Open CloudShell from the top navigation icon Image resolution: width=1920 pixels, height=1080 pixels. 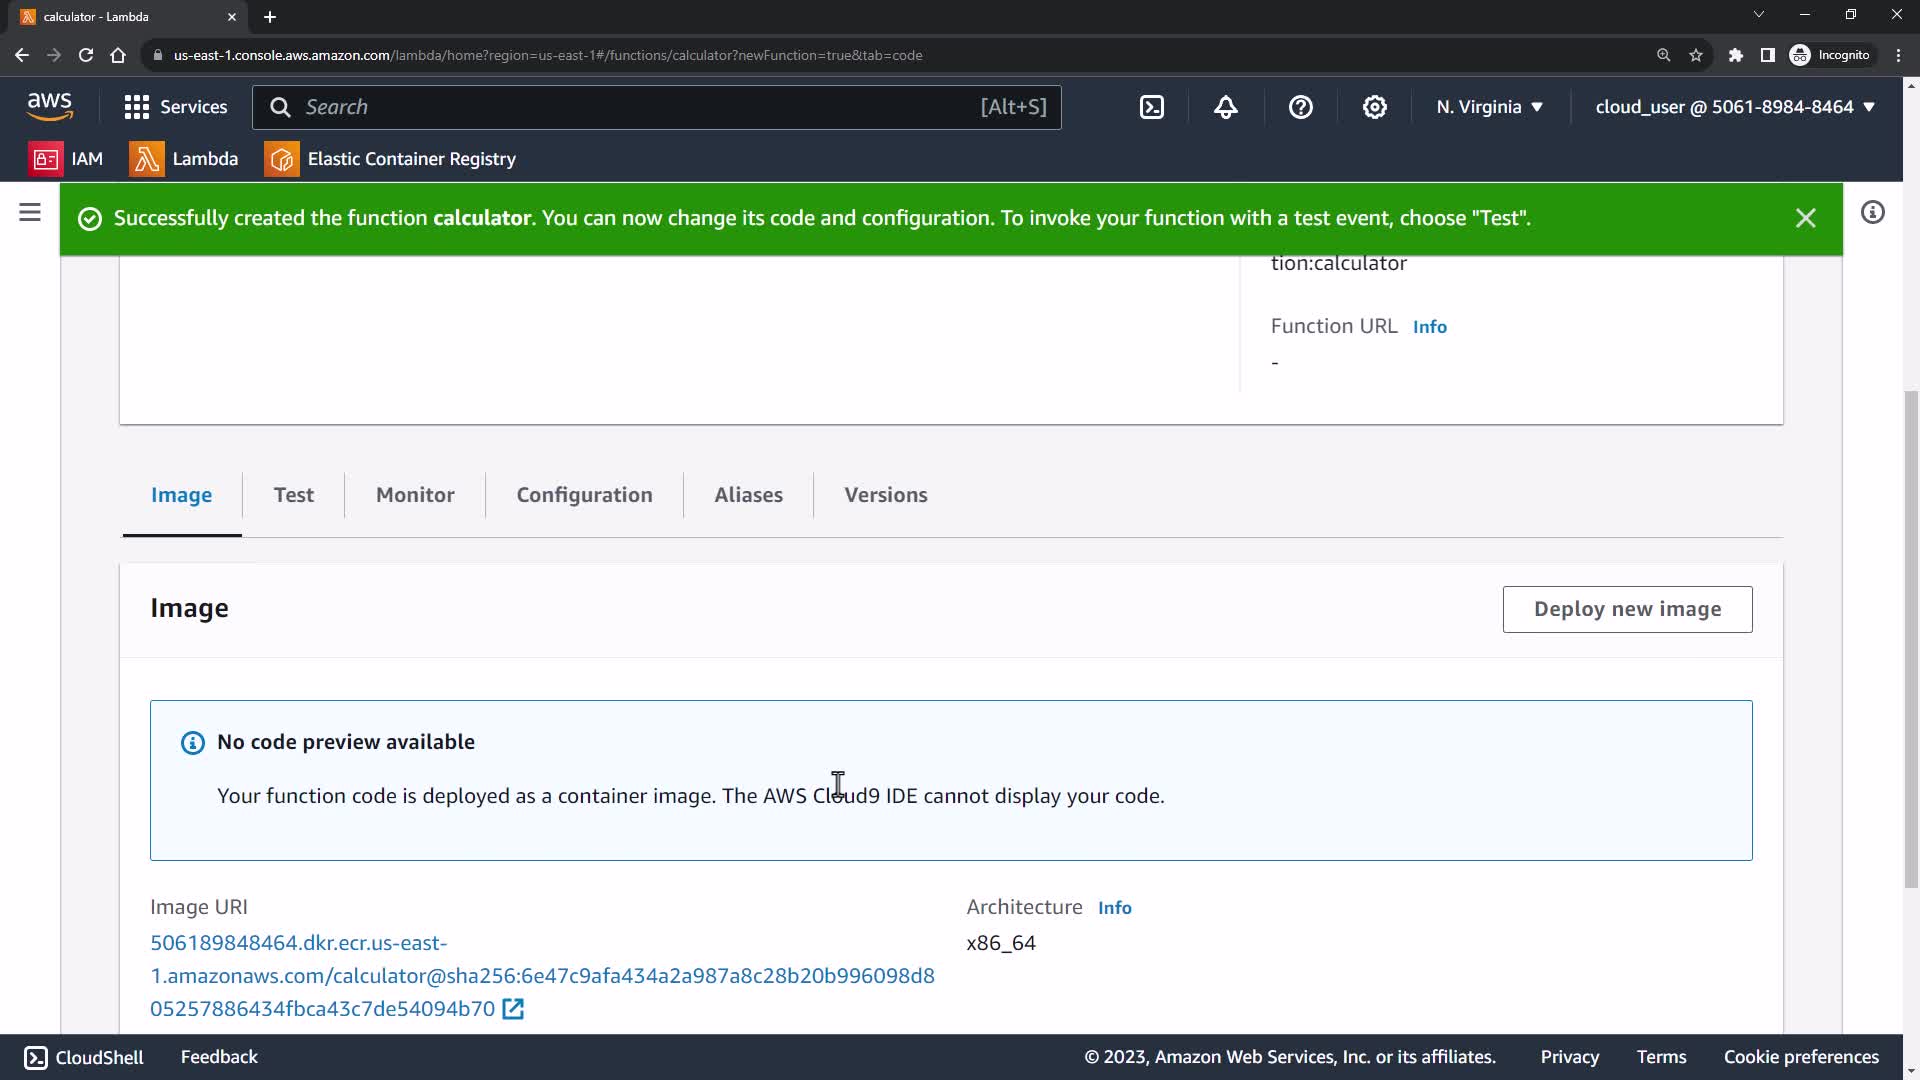(x=1152, y=107)
